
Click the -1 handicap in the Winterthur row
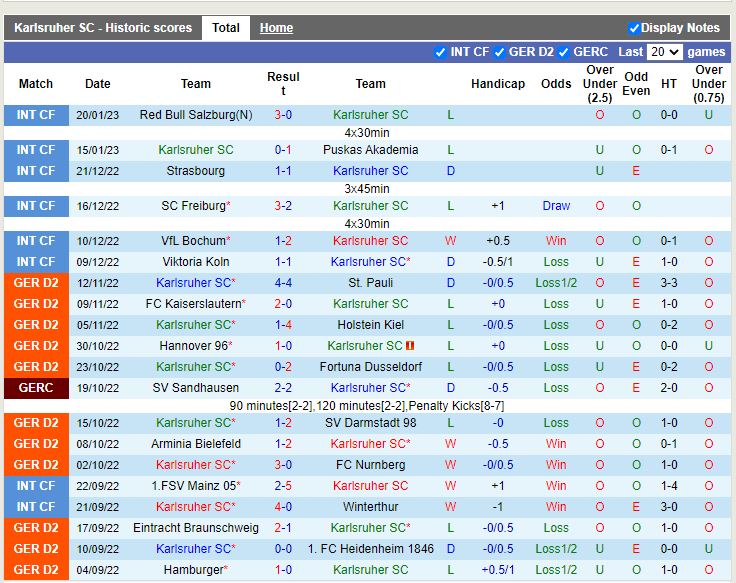pos(498,507)
